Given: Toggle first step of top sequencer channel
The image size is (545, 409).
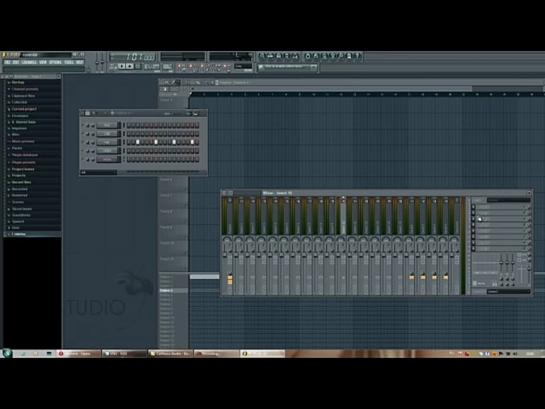Looking at the screenshot, I should click(x=129, y=125).
